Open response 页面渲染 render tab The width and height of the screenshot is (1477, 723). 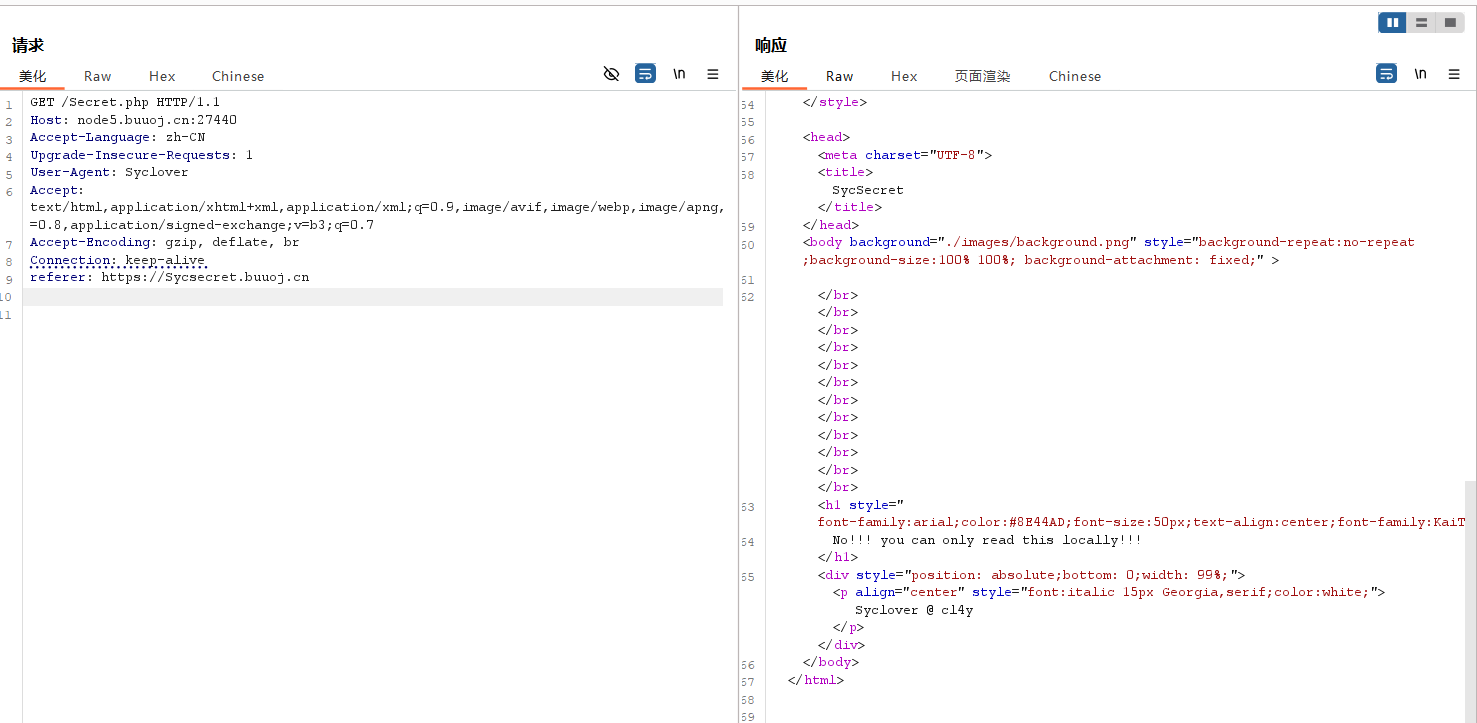click(982, 76)
